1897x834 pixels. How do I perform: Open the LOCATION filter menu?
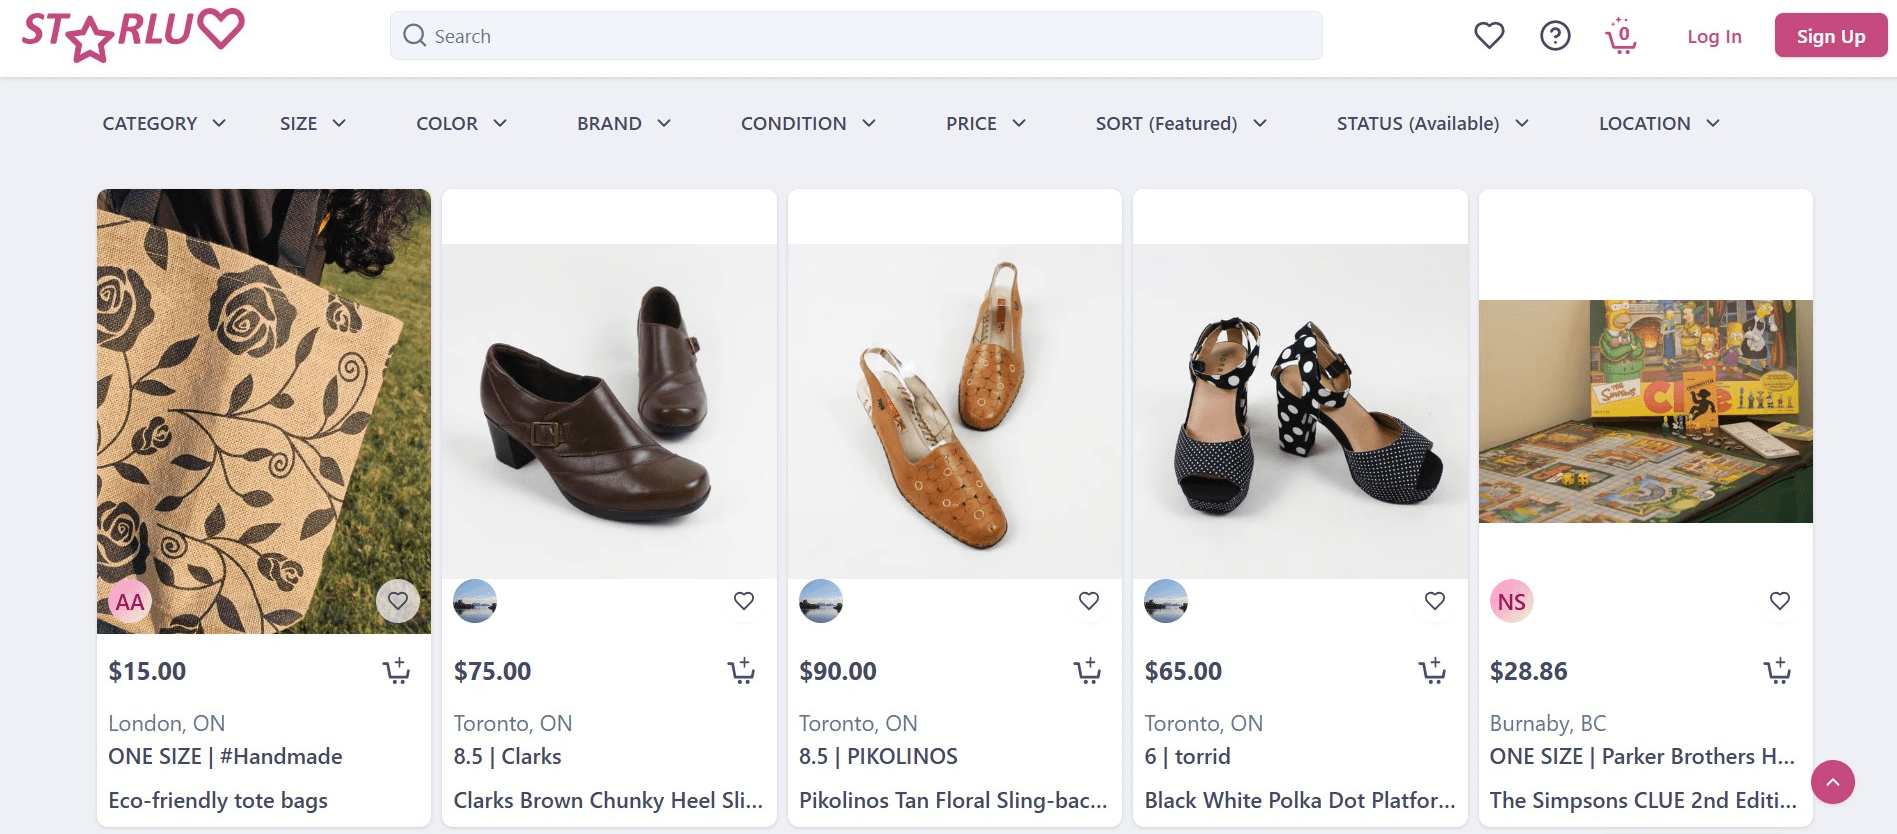[x=1659, y=123]
